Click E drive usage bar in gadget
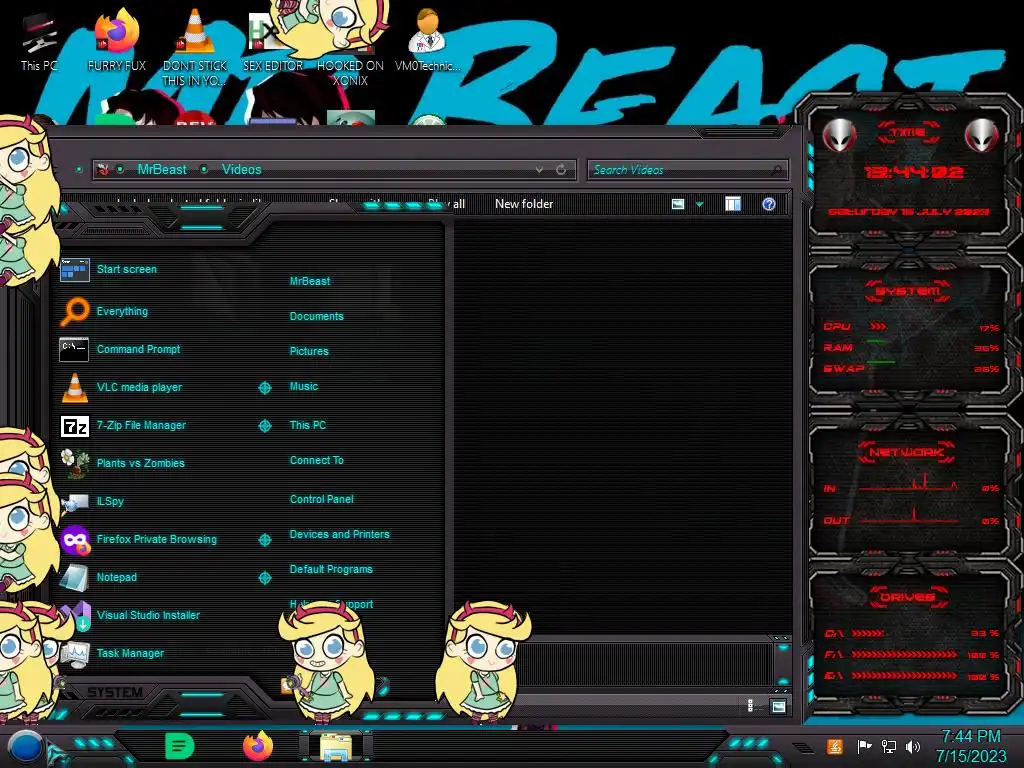Viewport: 1024px width, 768px height. pyautogui.click(x=904, y=676)
